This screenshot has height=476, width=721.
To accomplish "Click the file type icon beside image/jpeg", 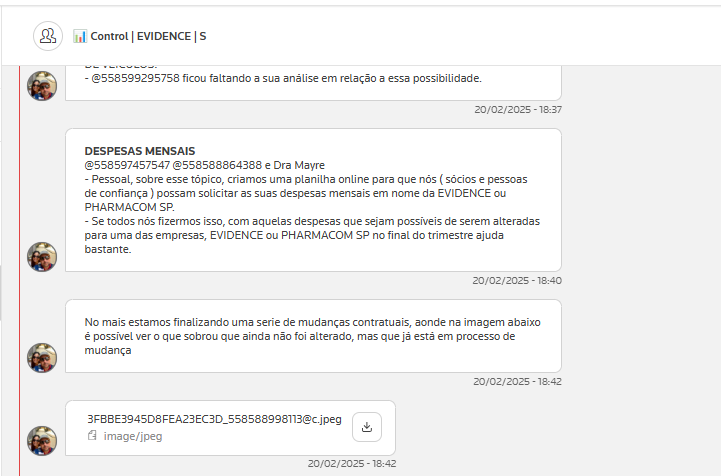I will (x=92, y=436).
